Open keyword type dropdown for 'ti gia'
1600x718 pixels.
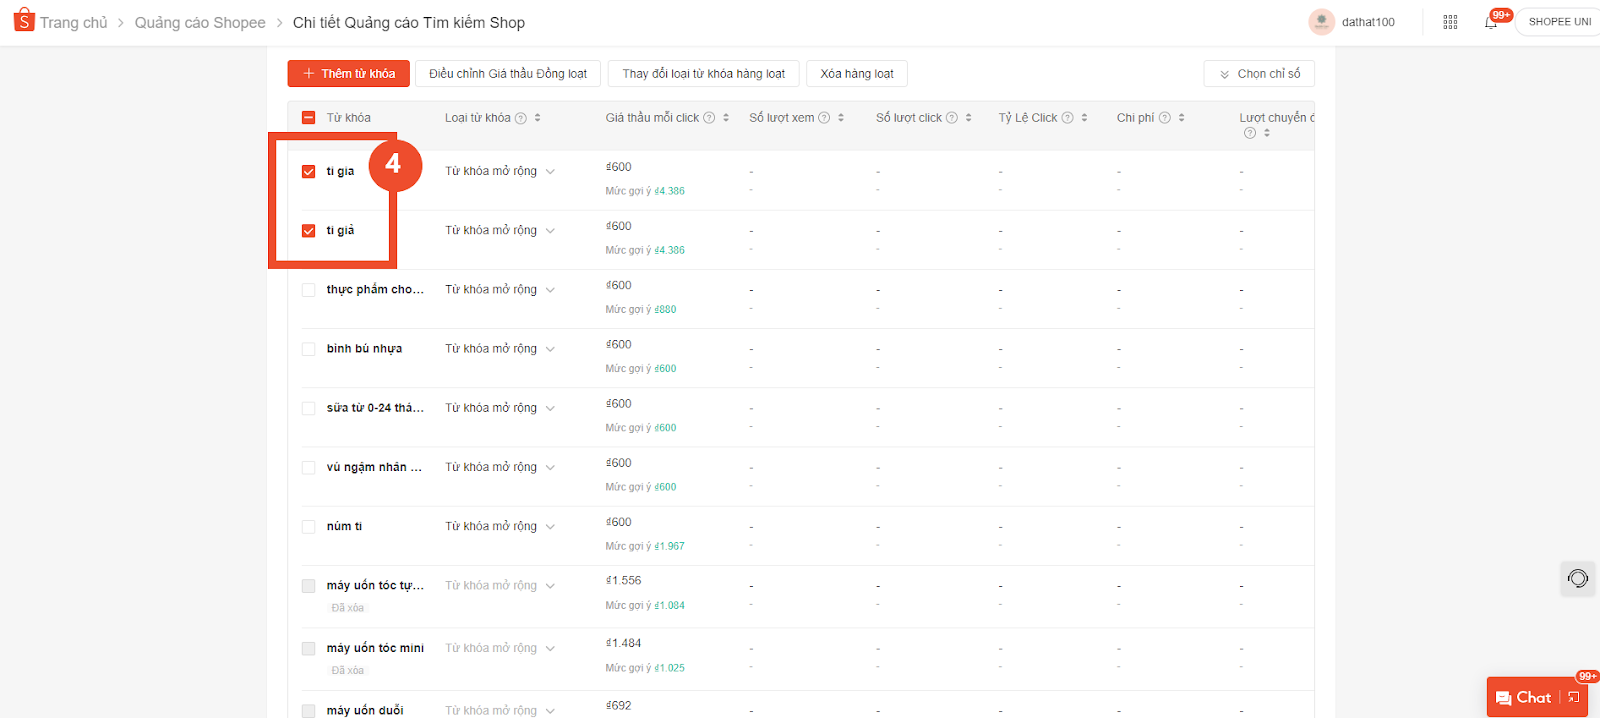(500, 171)
